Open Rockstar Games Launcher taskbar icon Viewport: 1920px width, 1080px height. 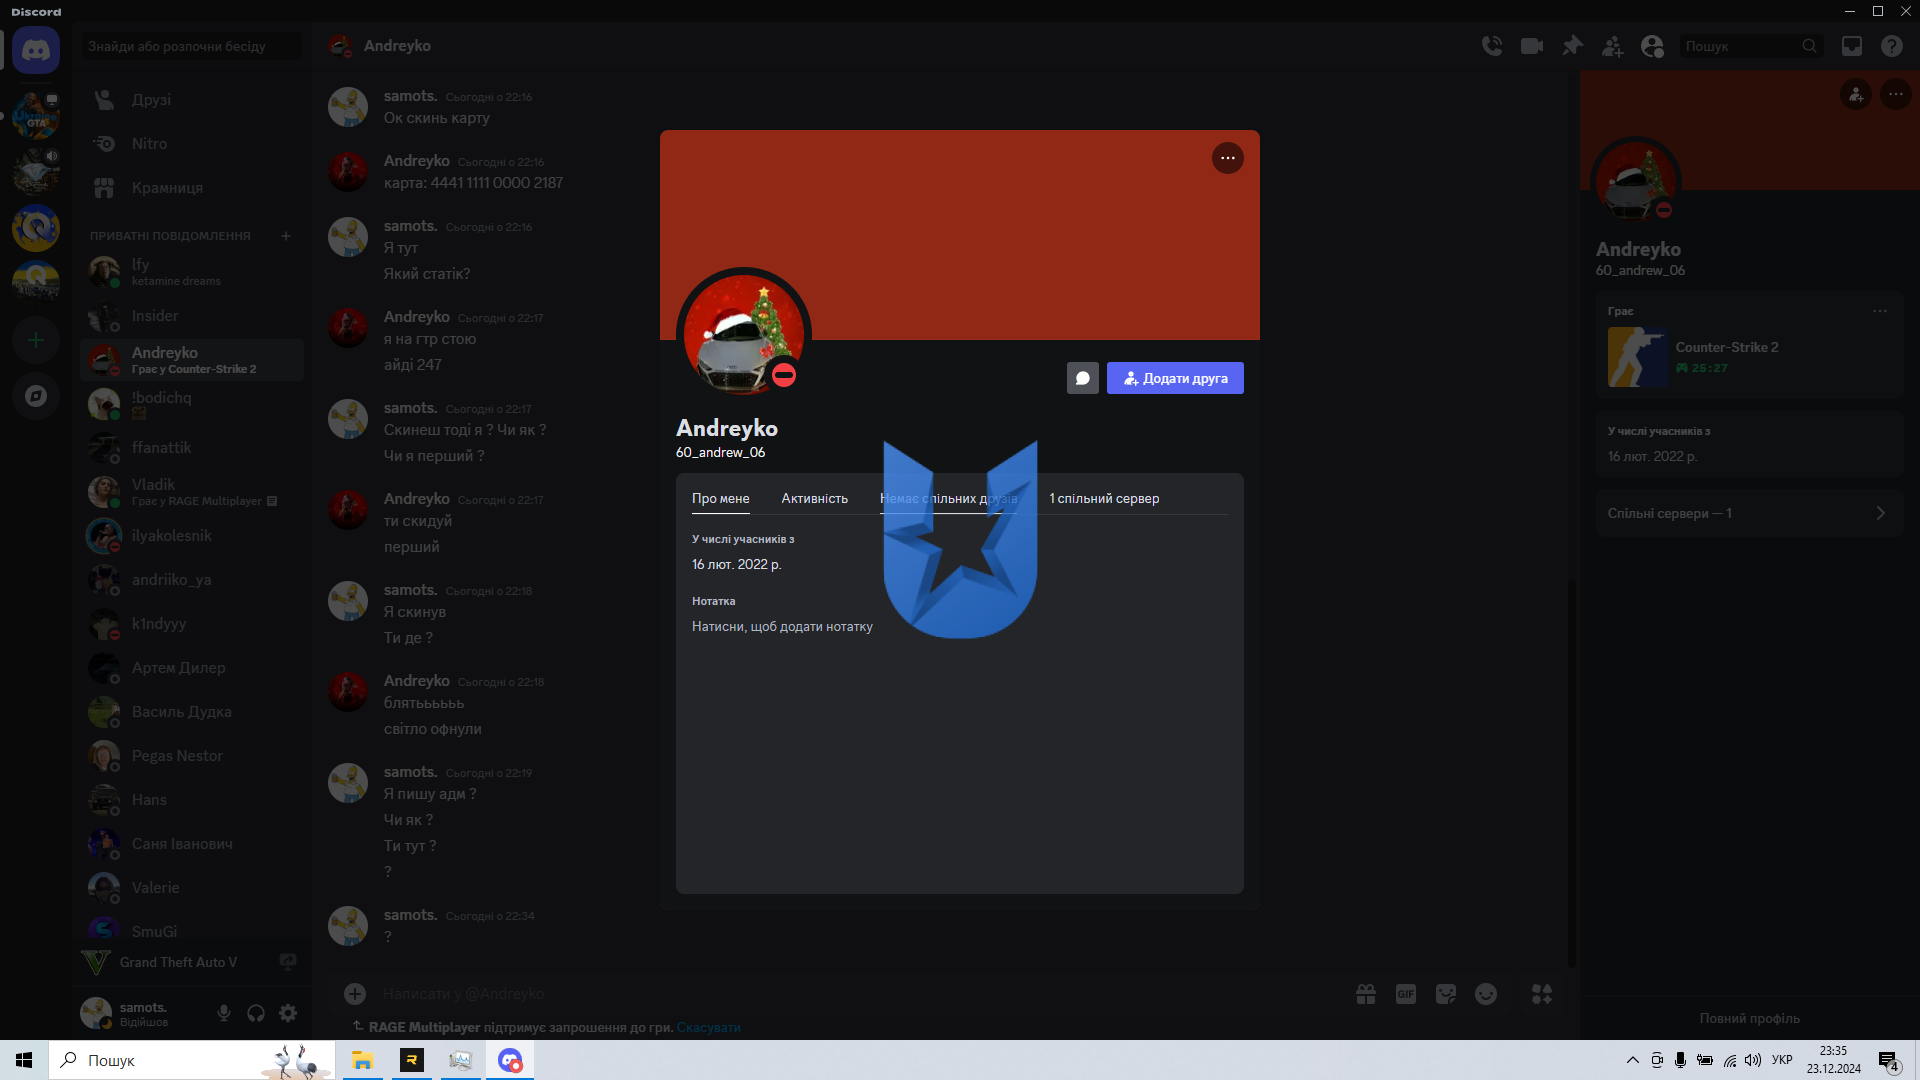click(x=411, y=1060)
